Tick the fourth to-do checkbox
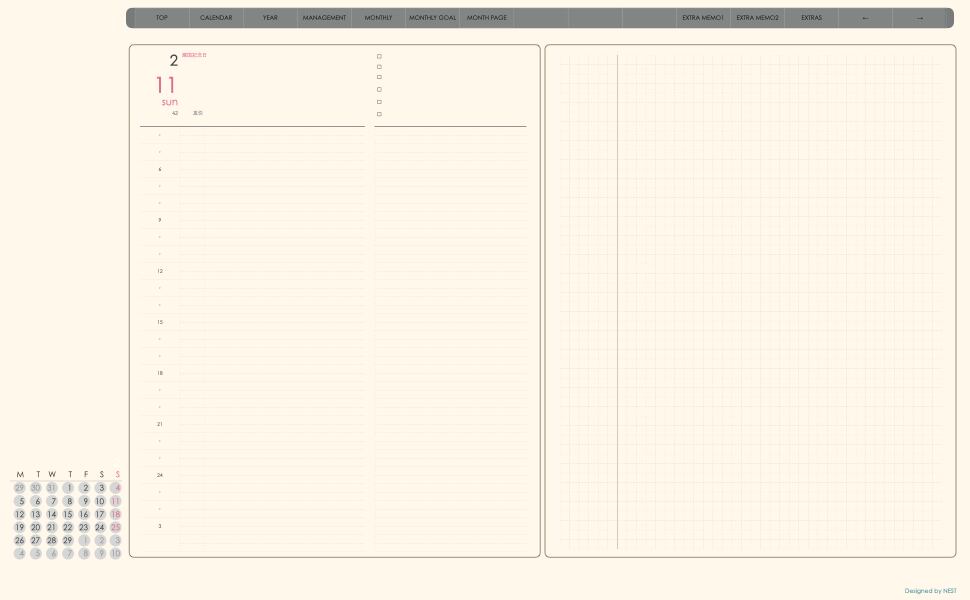 (379, 90)
